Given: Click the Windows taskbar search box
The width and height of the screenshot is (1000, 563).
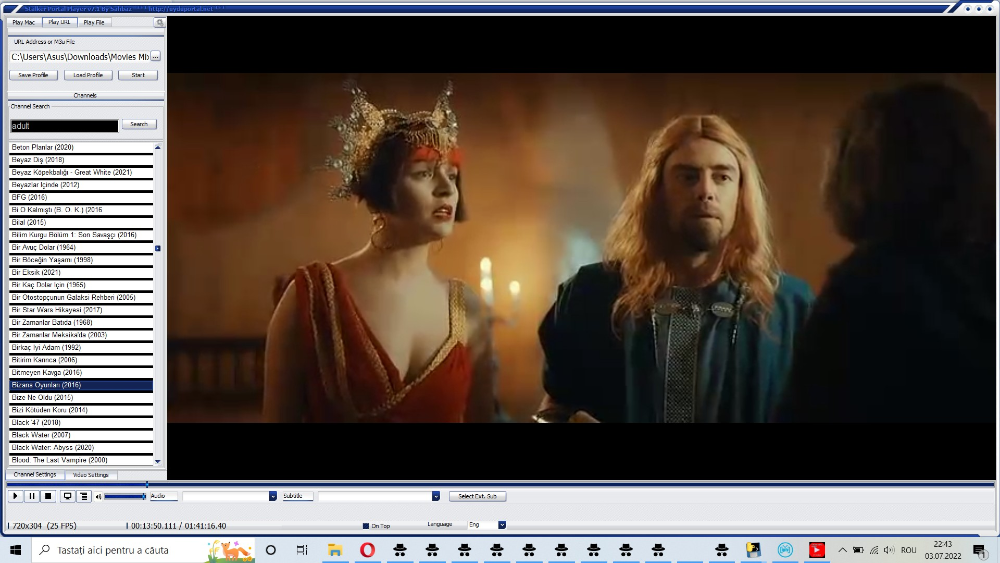Looking at the screenshot, I should (143, 550).
